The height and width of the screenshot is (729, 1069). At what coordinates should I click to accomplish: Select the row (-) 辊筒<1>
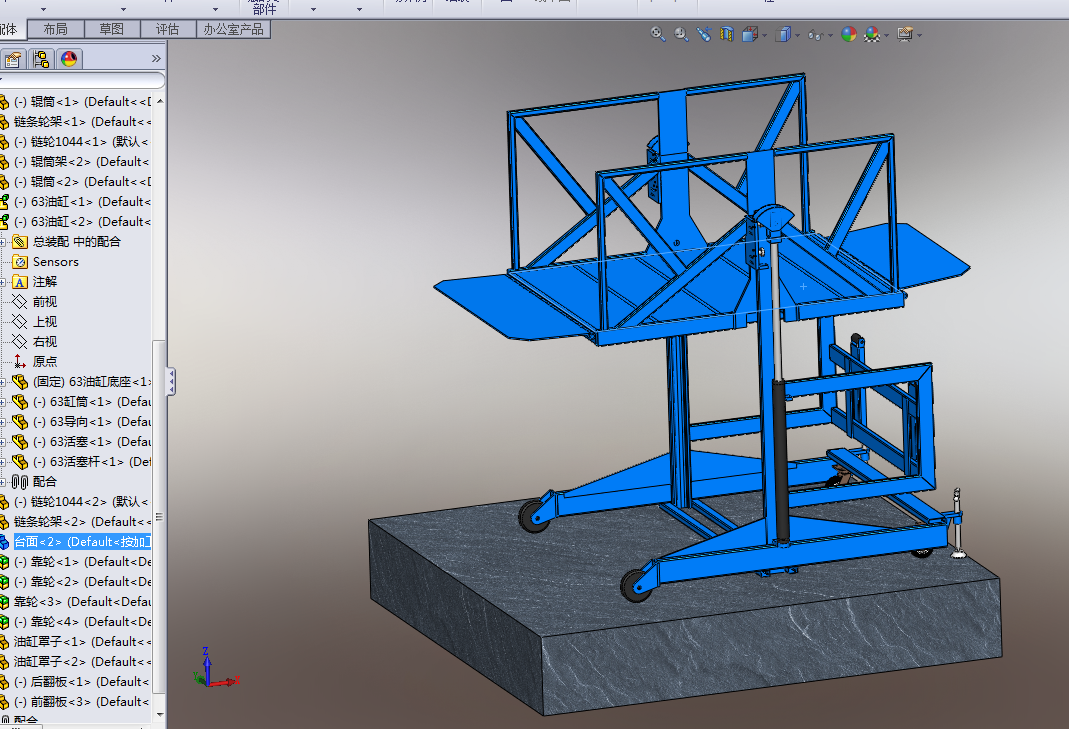(75, 102)
